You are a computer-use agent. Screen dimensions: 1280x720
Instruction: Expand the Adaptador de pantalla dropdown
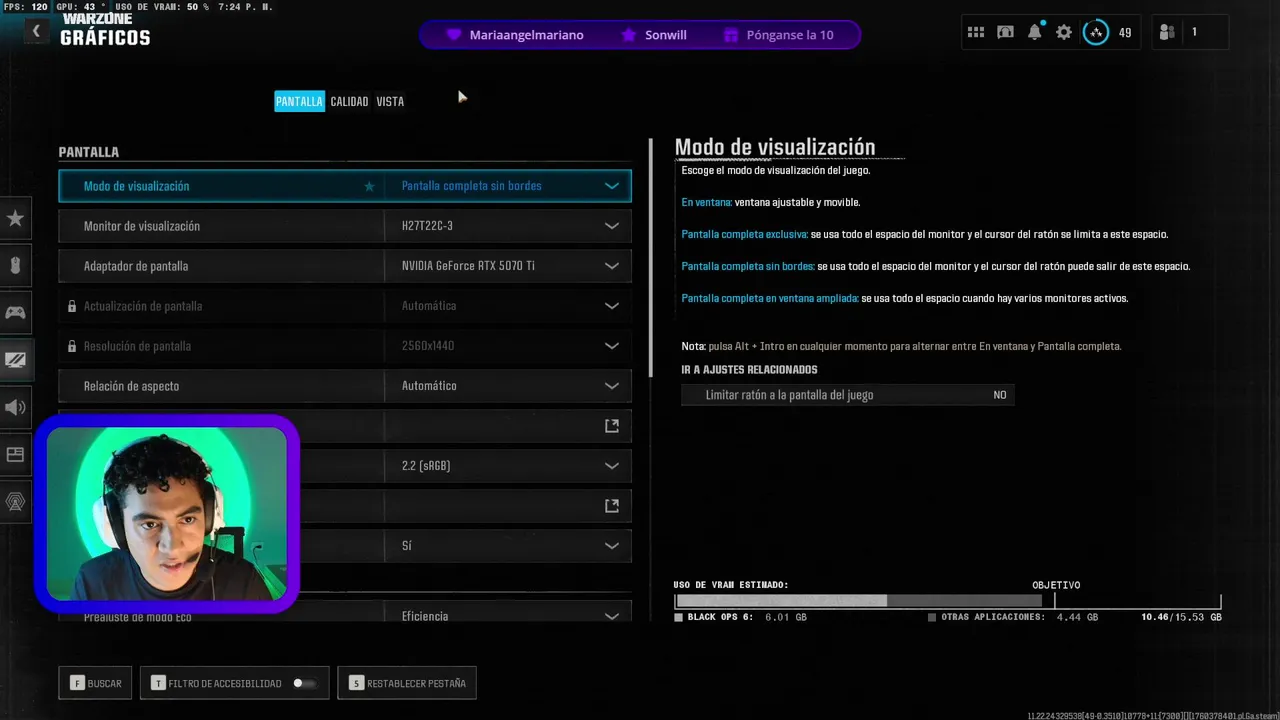(x=612, y=266)
